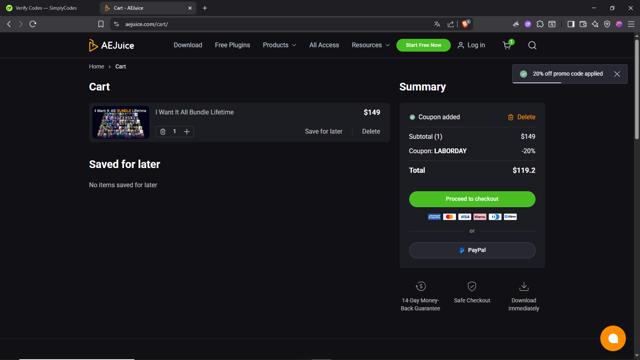
Task: Click the American Express payment logo
Action: pyautogui.click(x=434, y=217)
